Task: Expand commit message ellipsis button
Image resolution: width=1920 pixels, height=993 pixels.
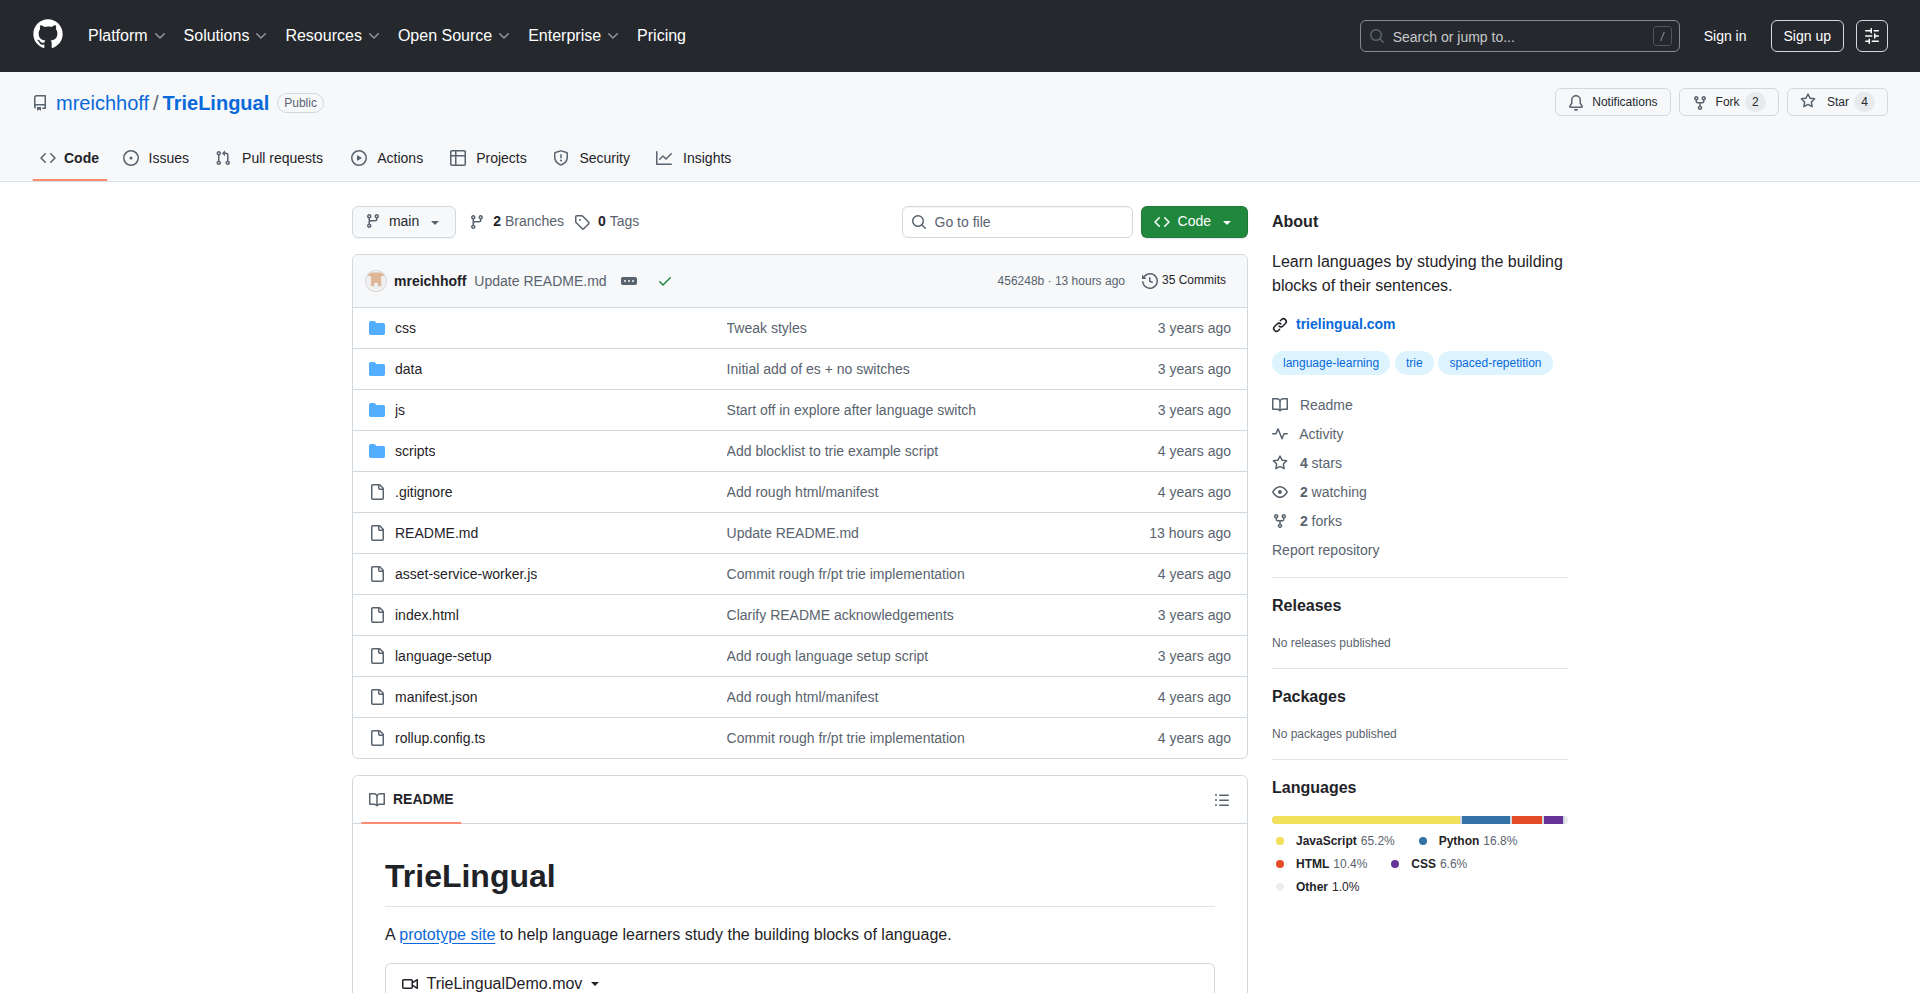Action: click(x=629, y=281)
